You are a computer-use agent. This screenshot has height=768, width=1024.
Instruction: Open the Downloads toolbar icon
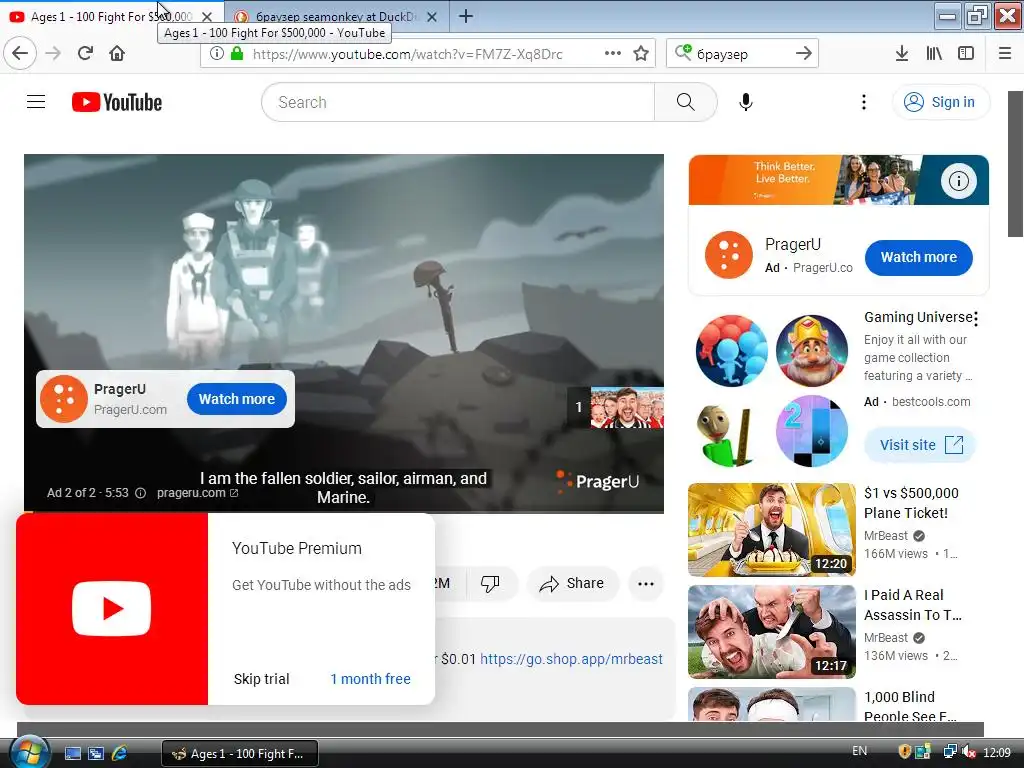click(901, 54)
